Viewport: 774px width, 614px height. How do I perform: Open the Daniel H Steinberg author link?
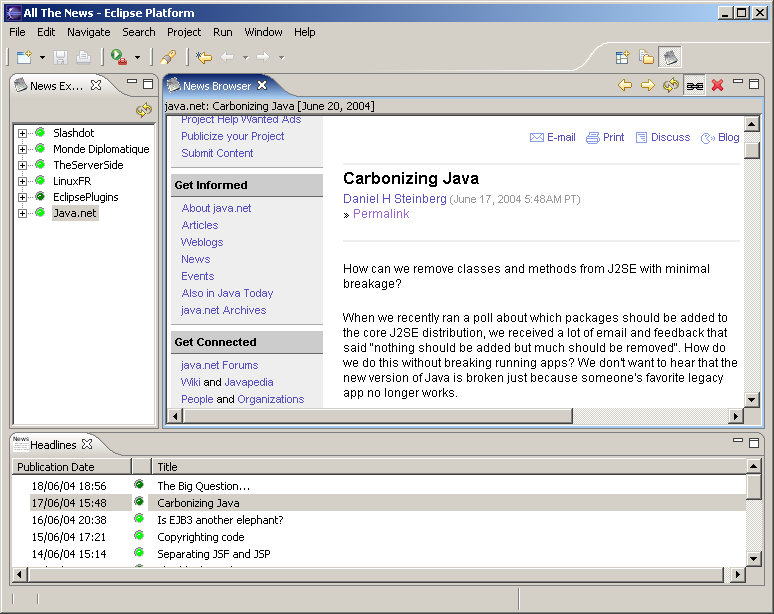395,198
